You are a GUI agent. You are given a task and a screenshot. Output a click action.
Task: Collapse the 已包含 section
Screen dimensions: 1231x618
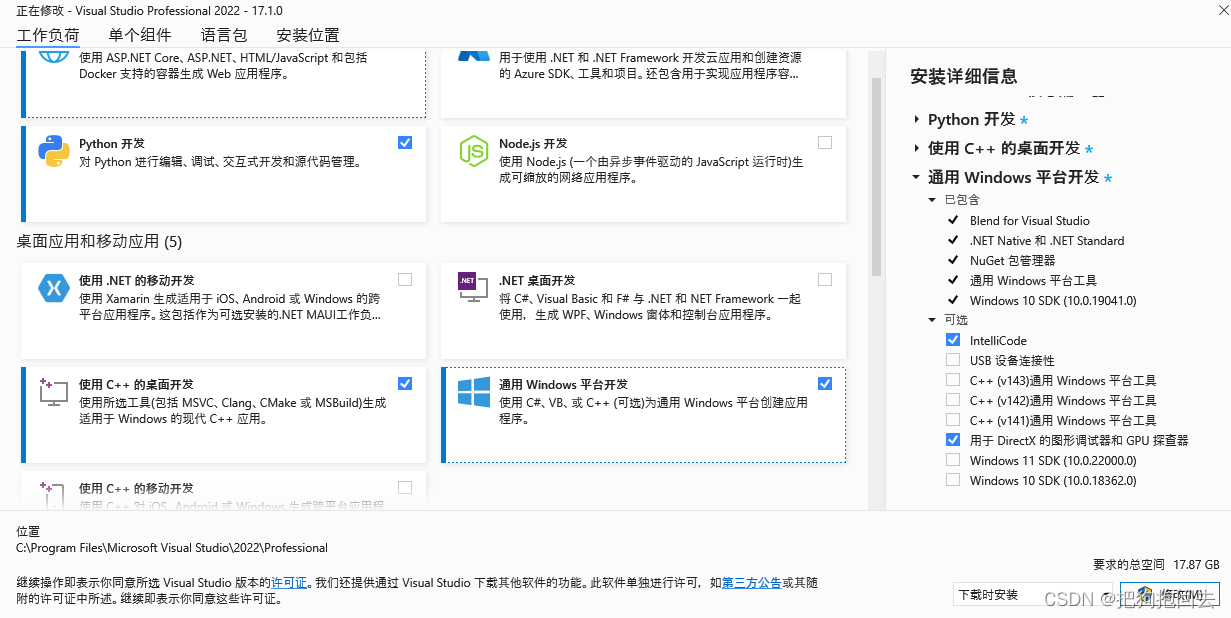point(933,200)
